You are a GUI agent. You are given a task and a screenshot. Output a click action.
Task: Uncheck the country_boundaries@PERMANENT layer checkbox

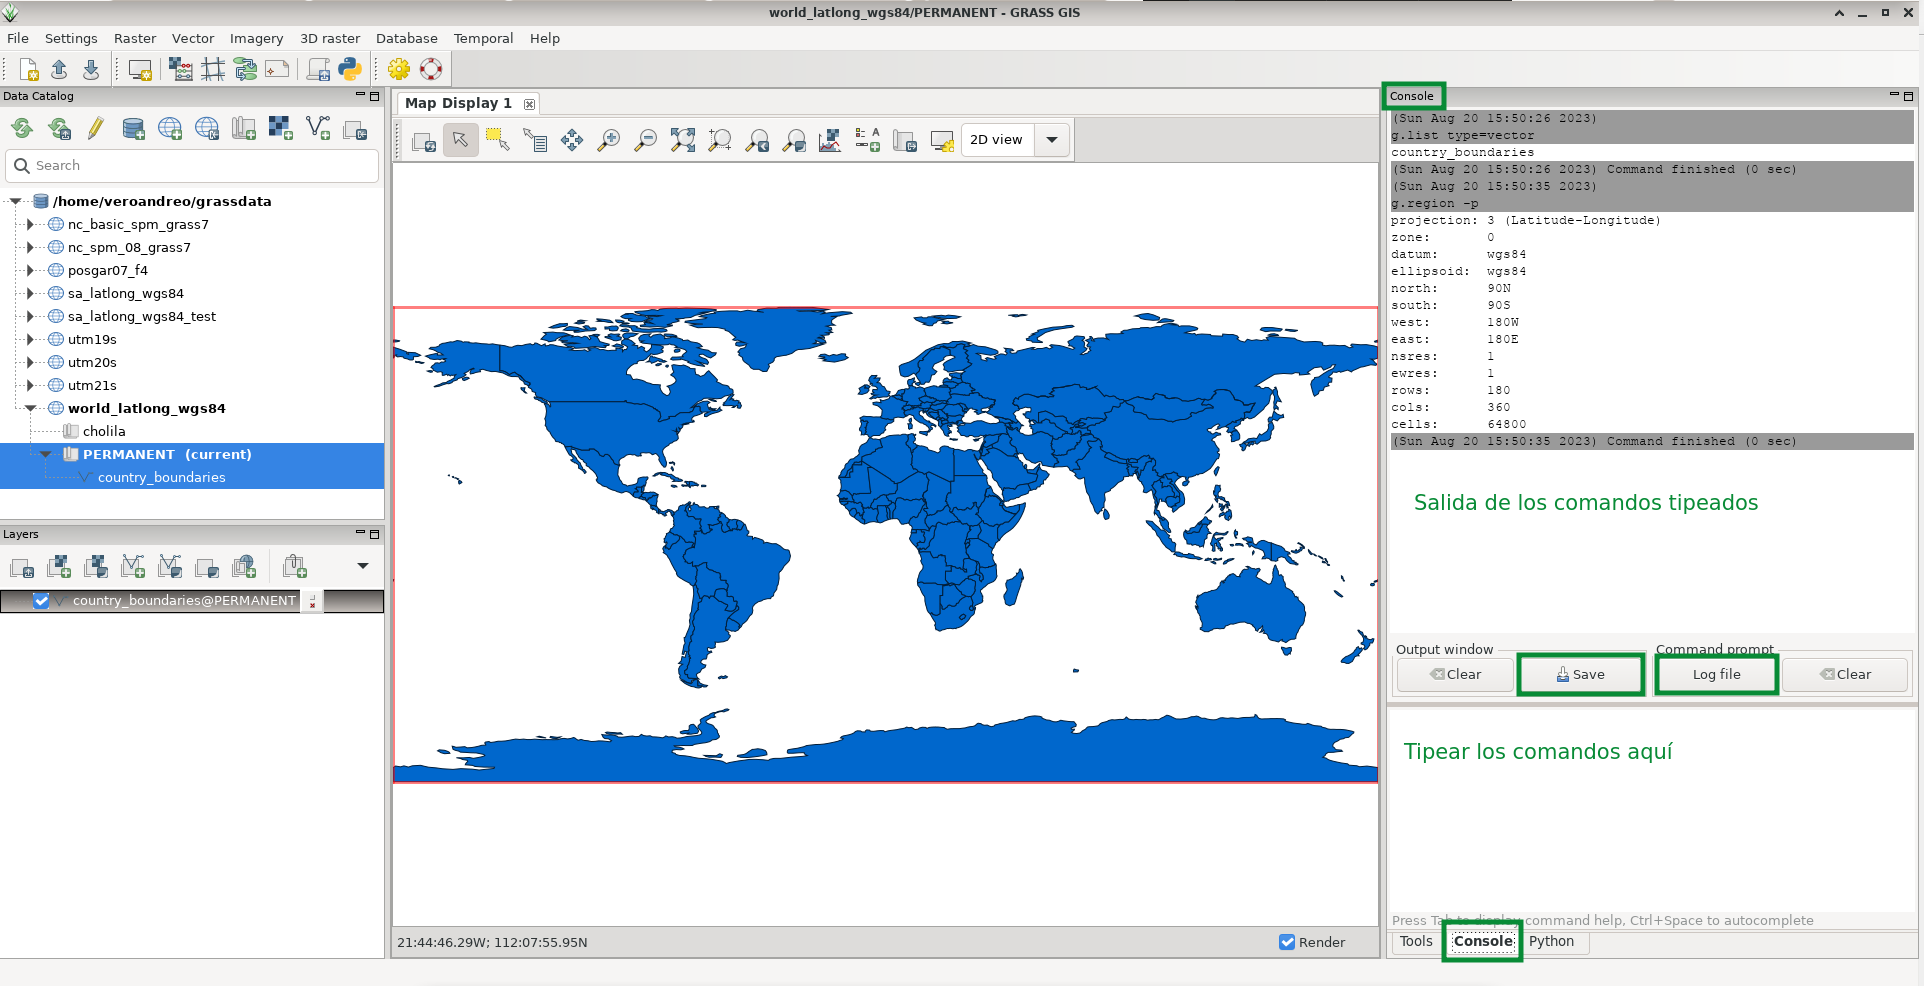pos(41,601)
